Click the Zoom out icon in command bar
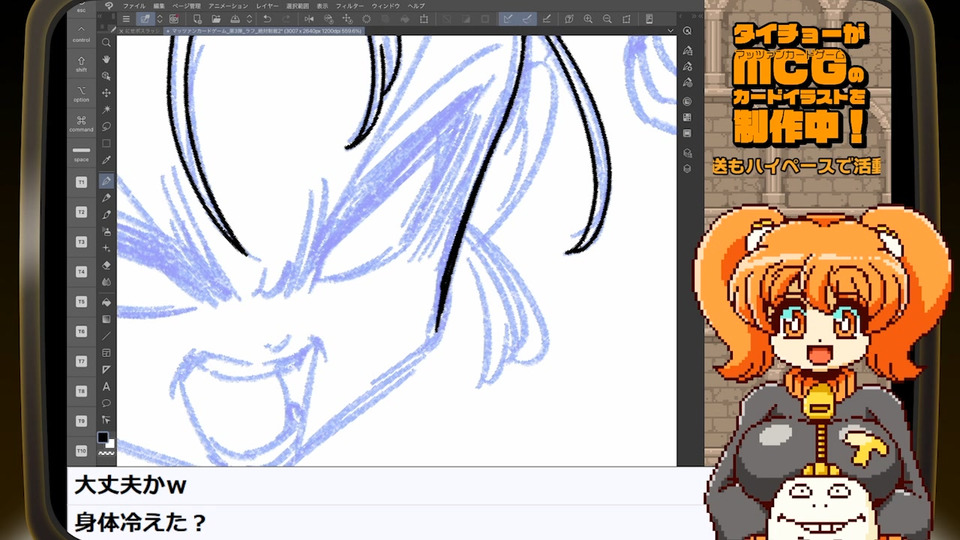 (607, 19)
